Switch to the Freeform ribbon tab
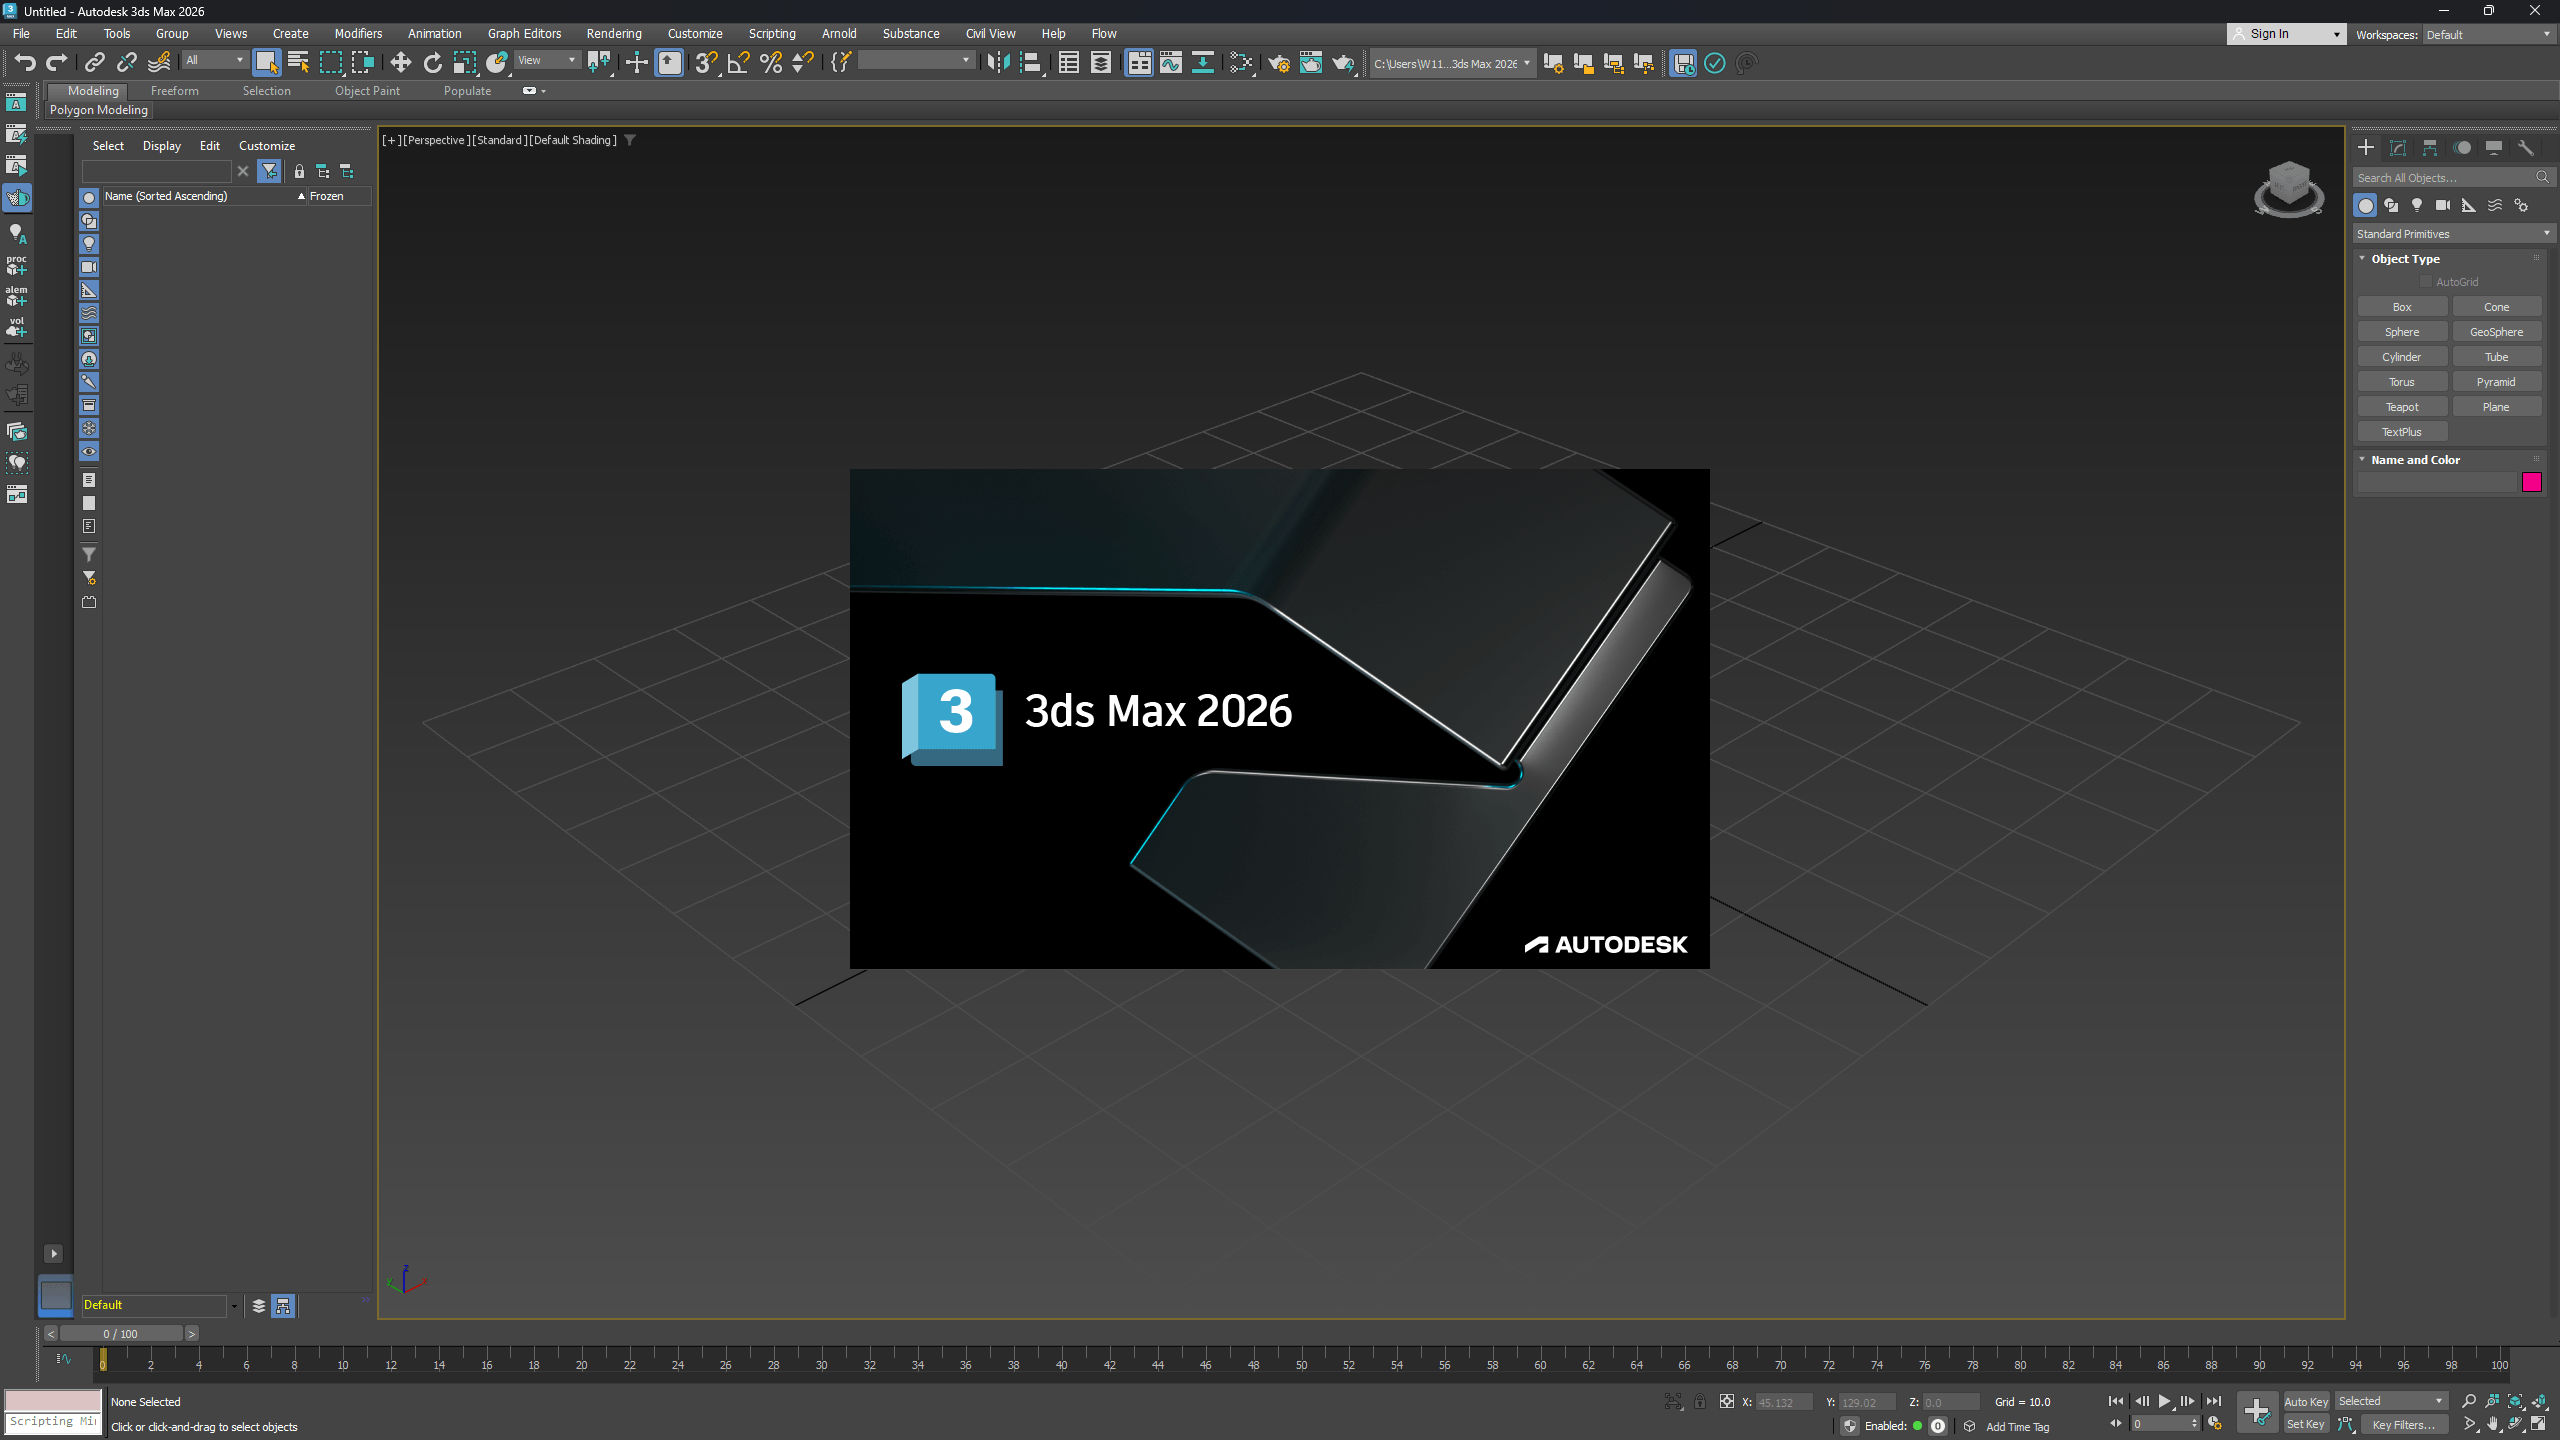Screen dimensions: 2560x1440 click(175, 90)
